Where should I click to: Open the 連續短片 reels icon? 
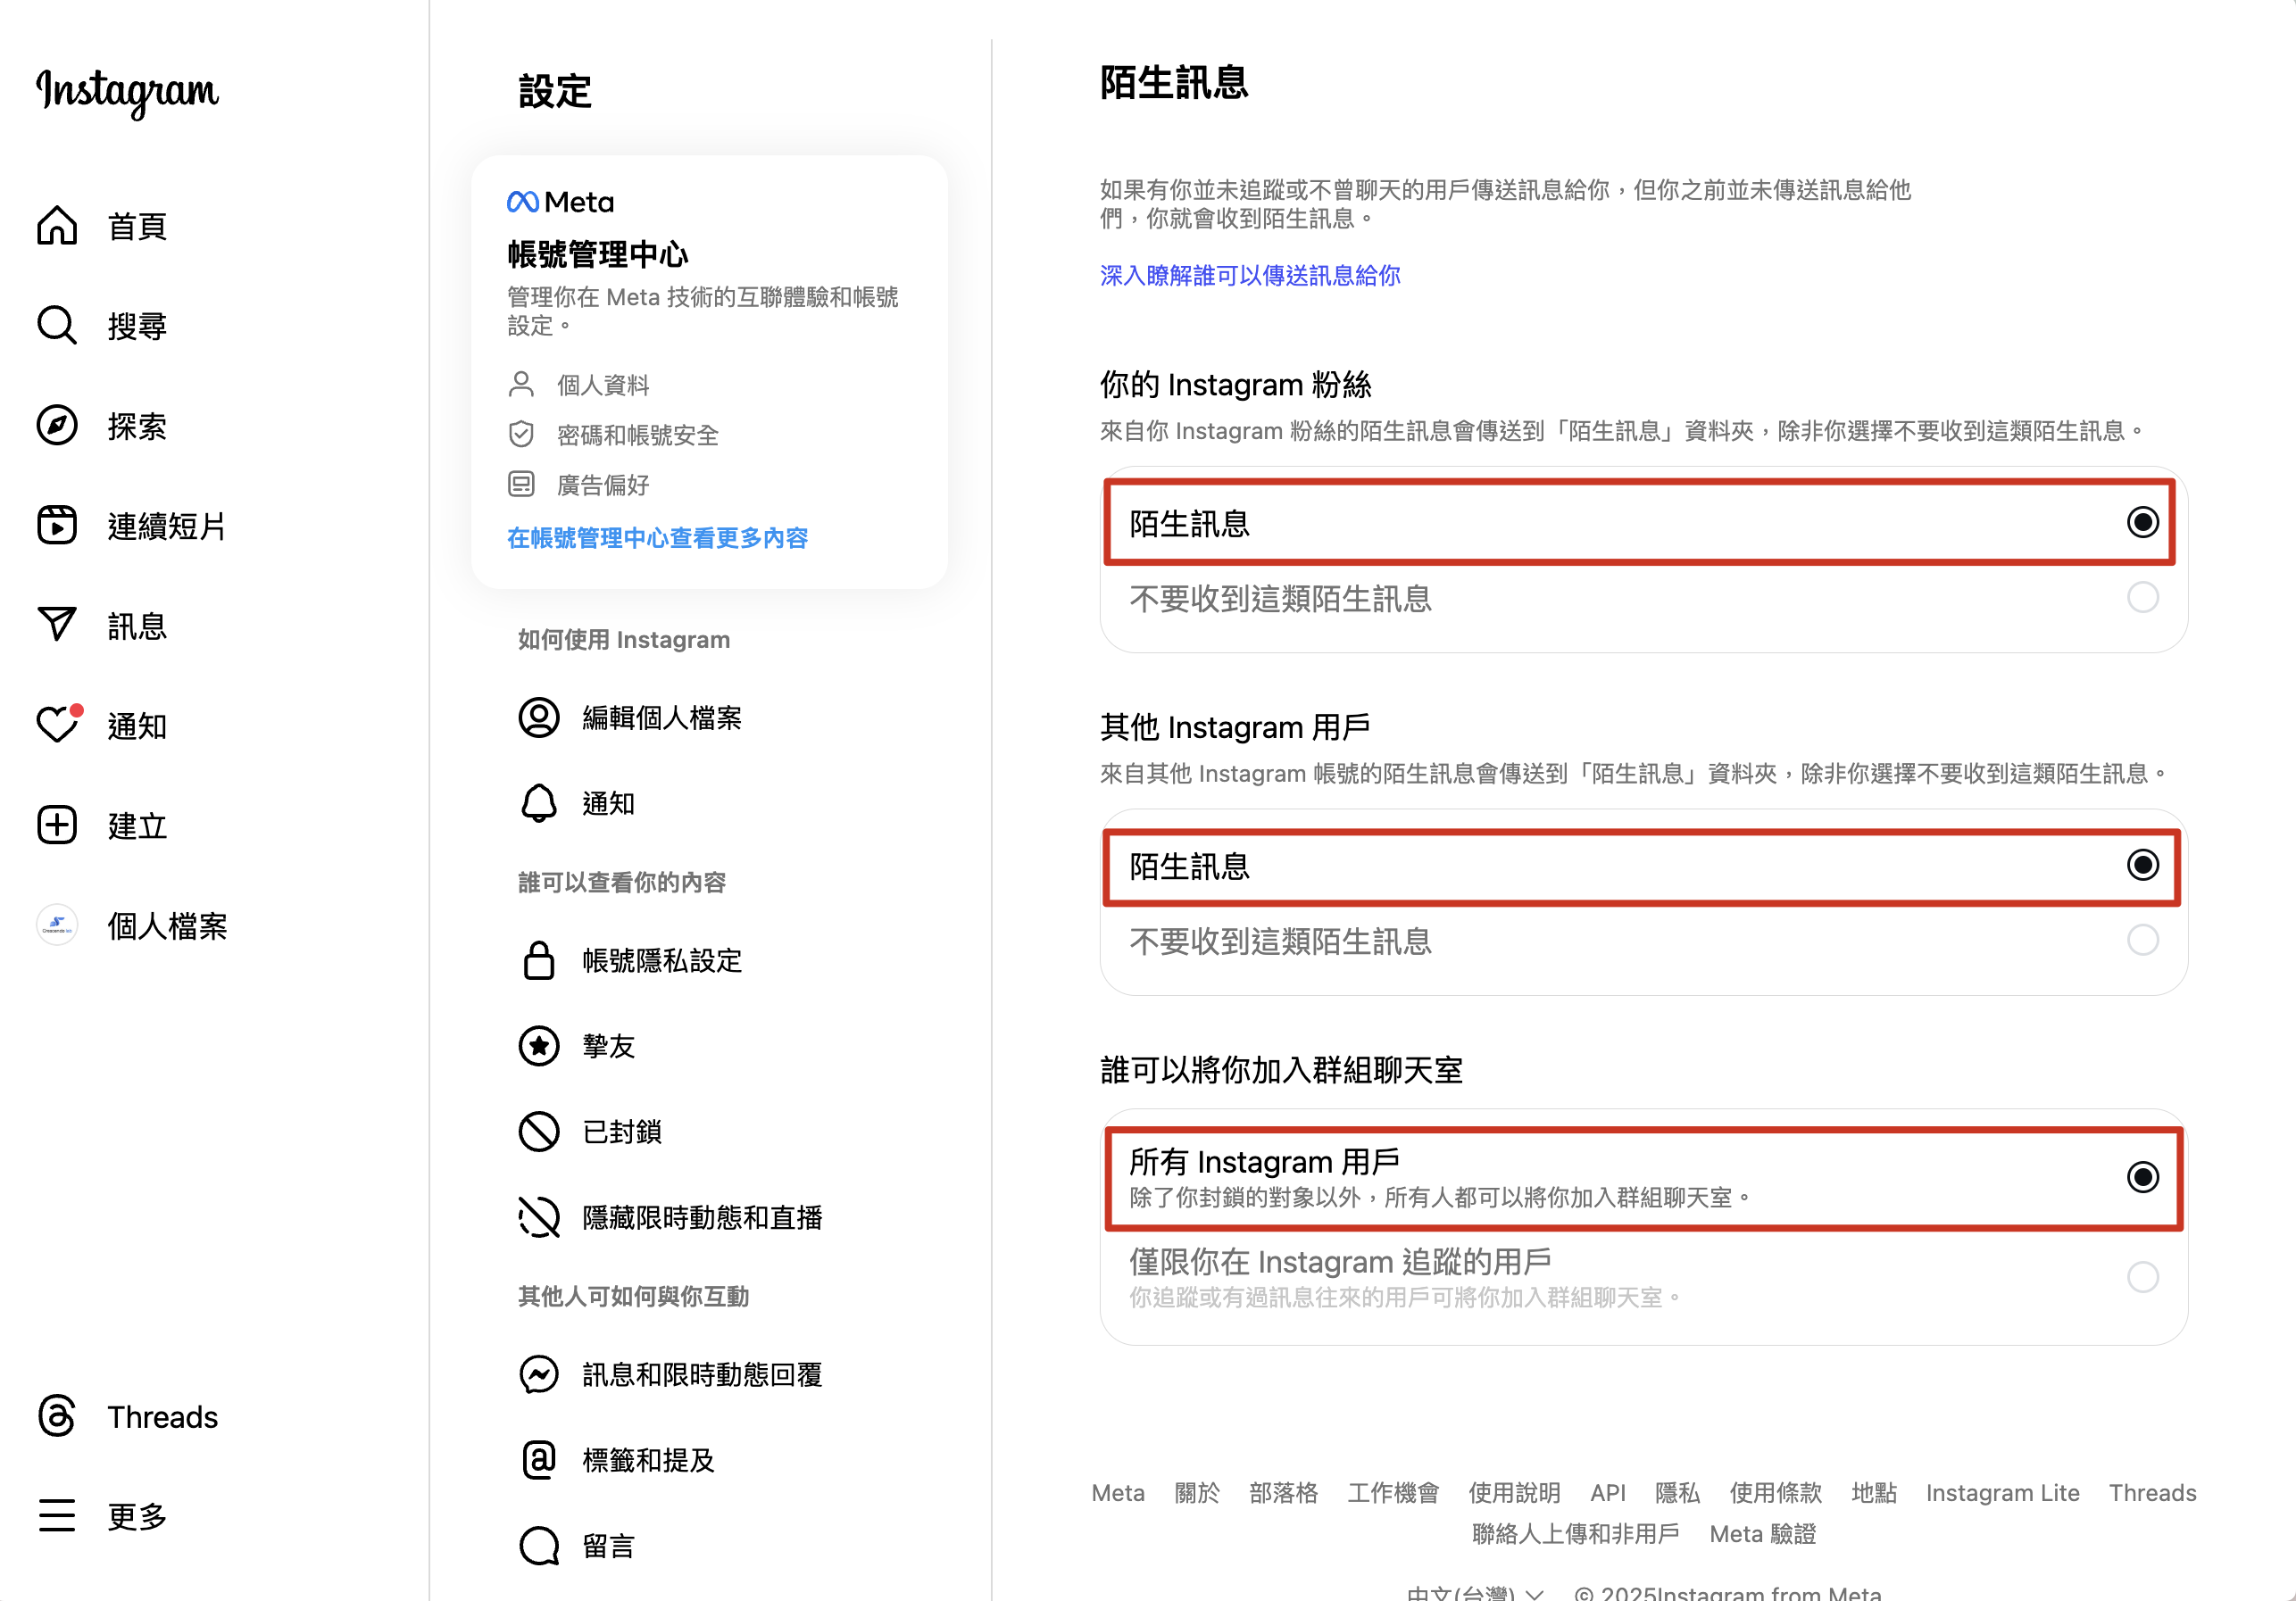[57, 526]
